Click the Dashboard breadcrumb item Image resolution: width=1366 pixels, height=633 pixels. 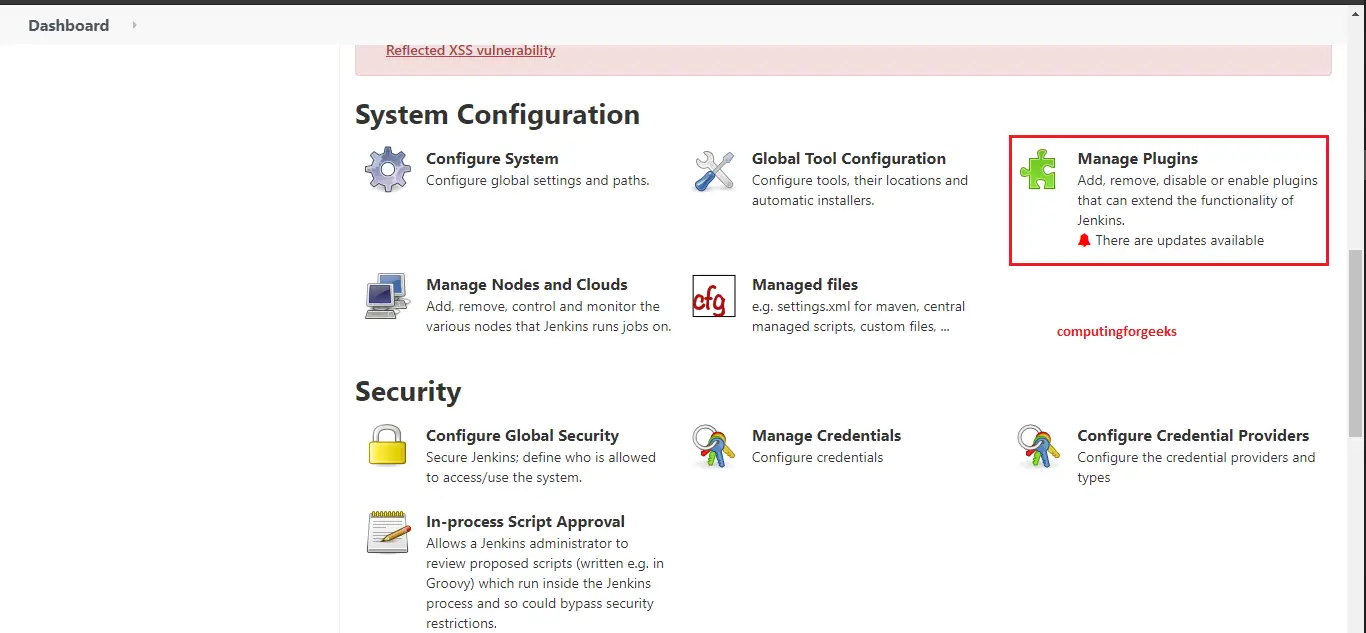[68, 25]
